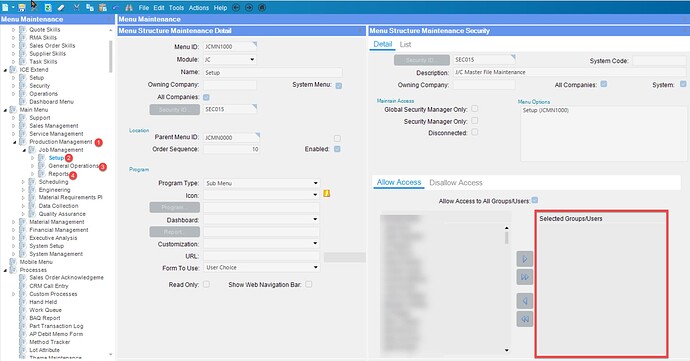Click the folder icon beside Processes
The height and width of the screenshot is (361, 690).
tap(13, 270)
